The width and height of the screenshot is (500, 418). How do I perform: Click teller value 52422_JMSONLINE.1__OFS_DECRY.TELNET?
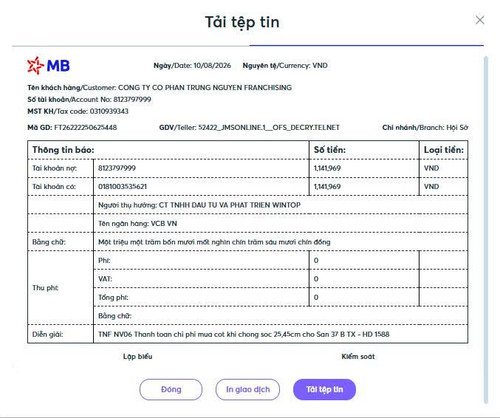tap(269, 127)
